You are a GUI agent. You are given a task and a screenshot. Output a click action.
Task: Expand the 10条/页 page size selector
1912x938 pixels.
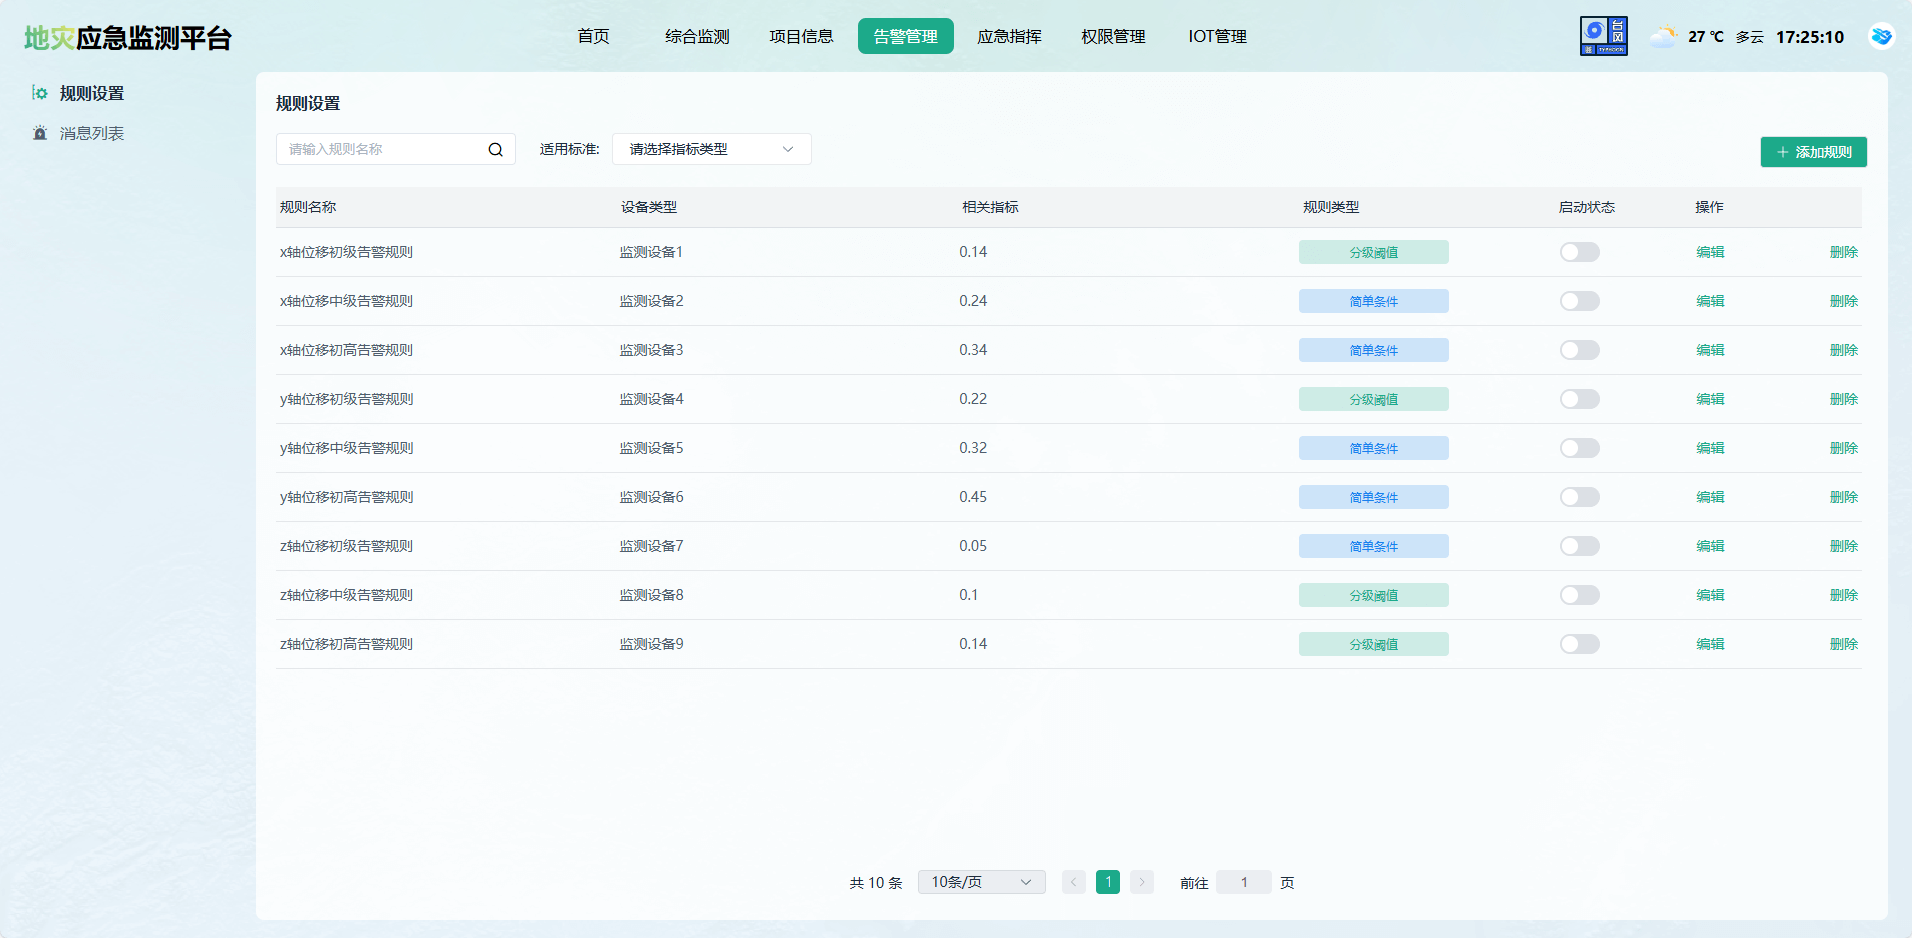(981, 882)
